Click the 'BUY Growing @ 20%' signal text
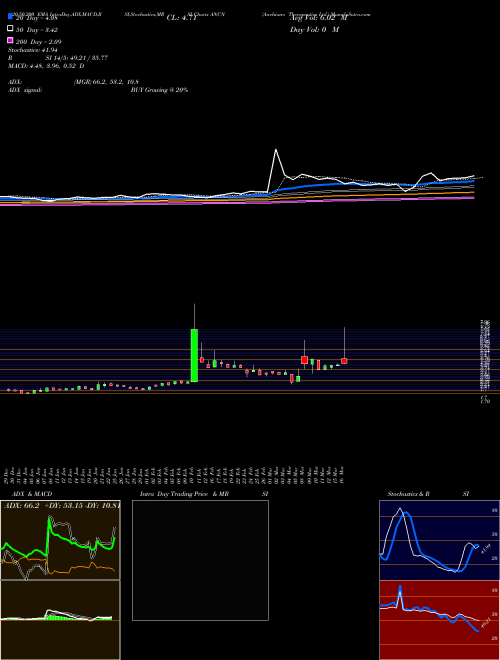 point(159,90)
